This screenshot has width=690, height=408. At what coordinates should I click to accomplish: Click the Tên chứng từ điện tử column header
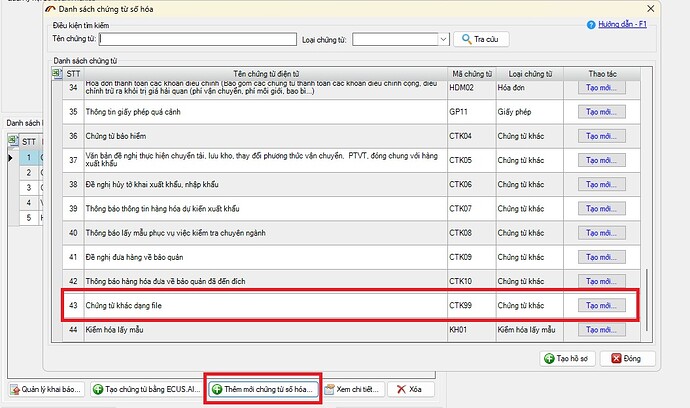pyautogui.click(x=266, y=74)
